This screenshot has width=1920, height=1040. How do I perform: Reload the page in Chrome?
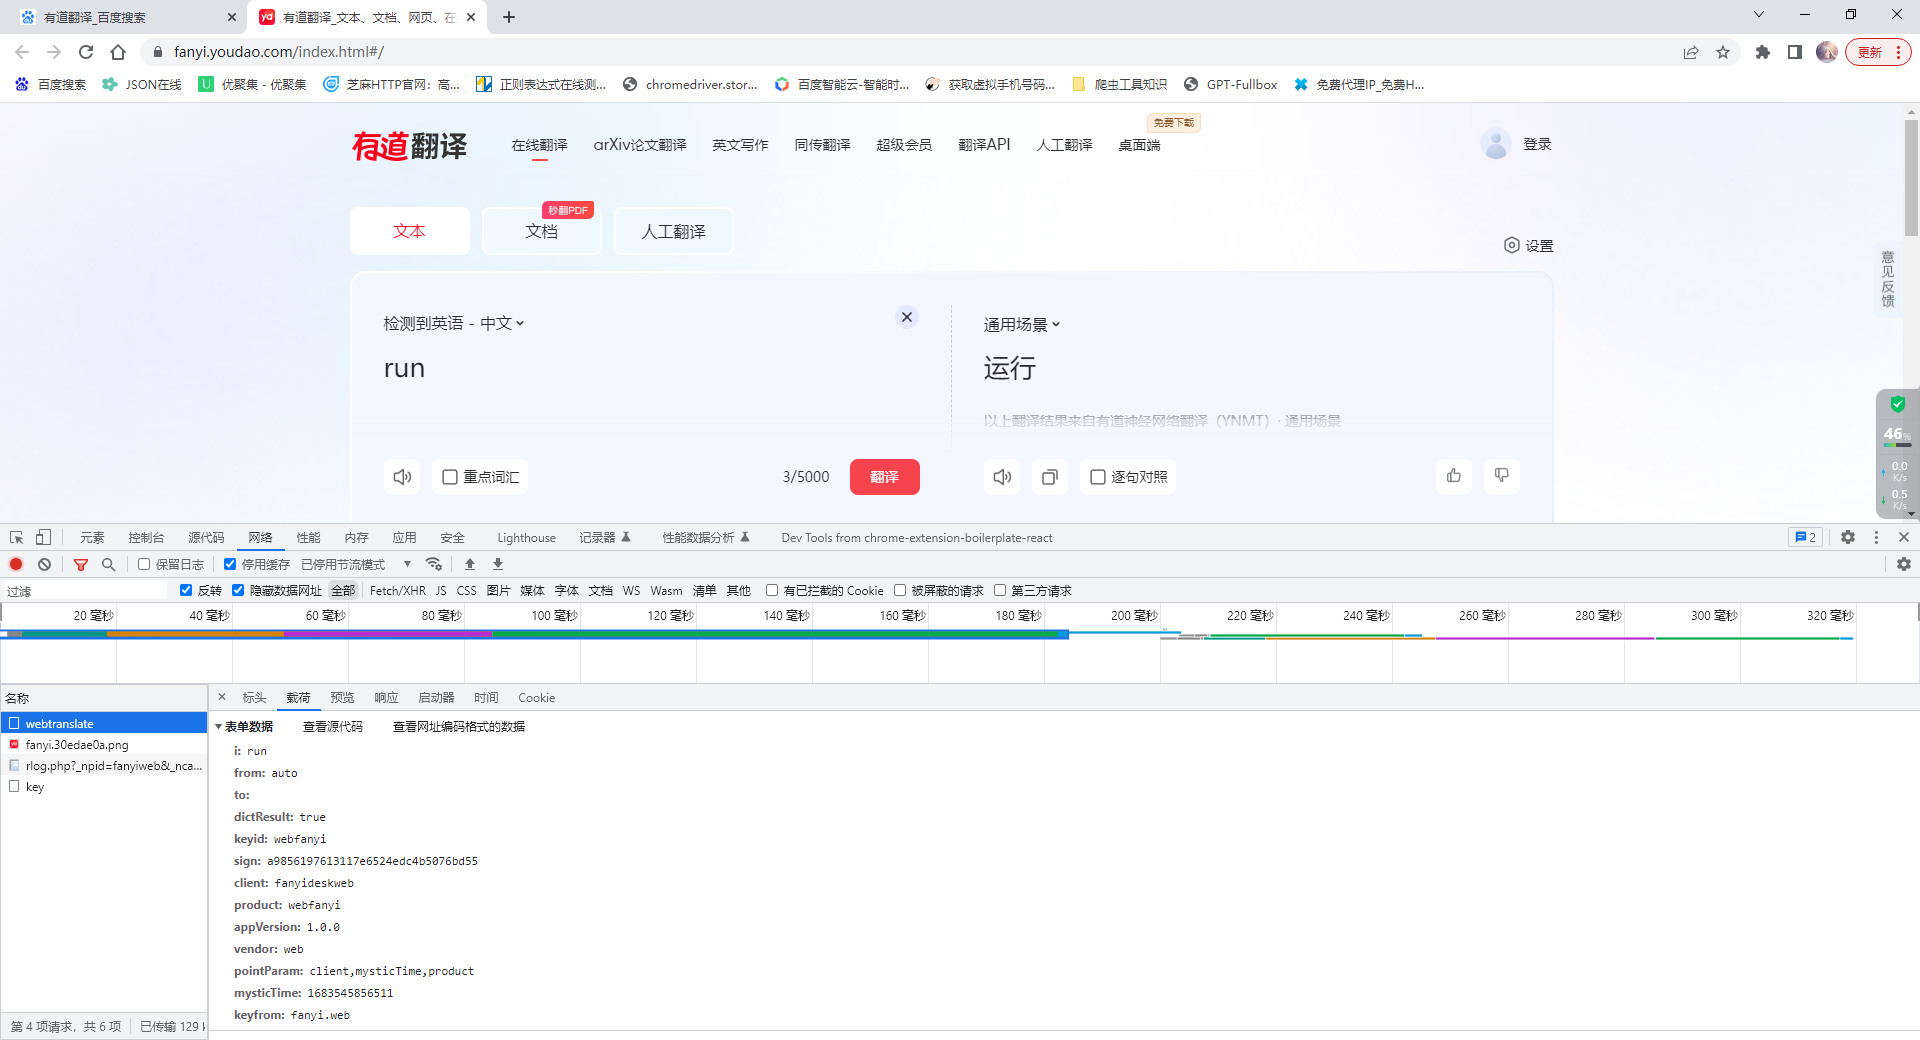coord(86,52)
